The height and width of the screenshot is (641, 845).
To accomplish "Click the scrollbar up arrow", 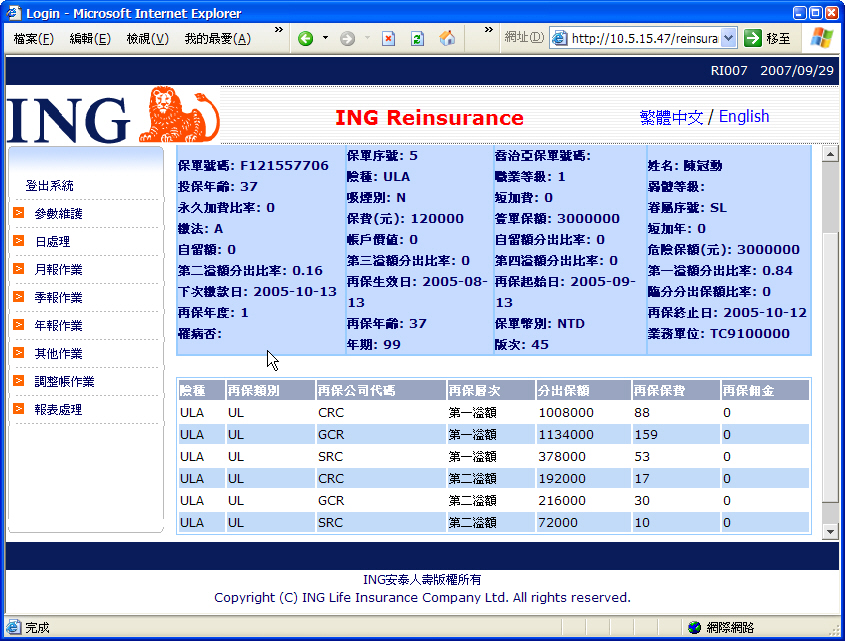I will [830, 154].
